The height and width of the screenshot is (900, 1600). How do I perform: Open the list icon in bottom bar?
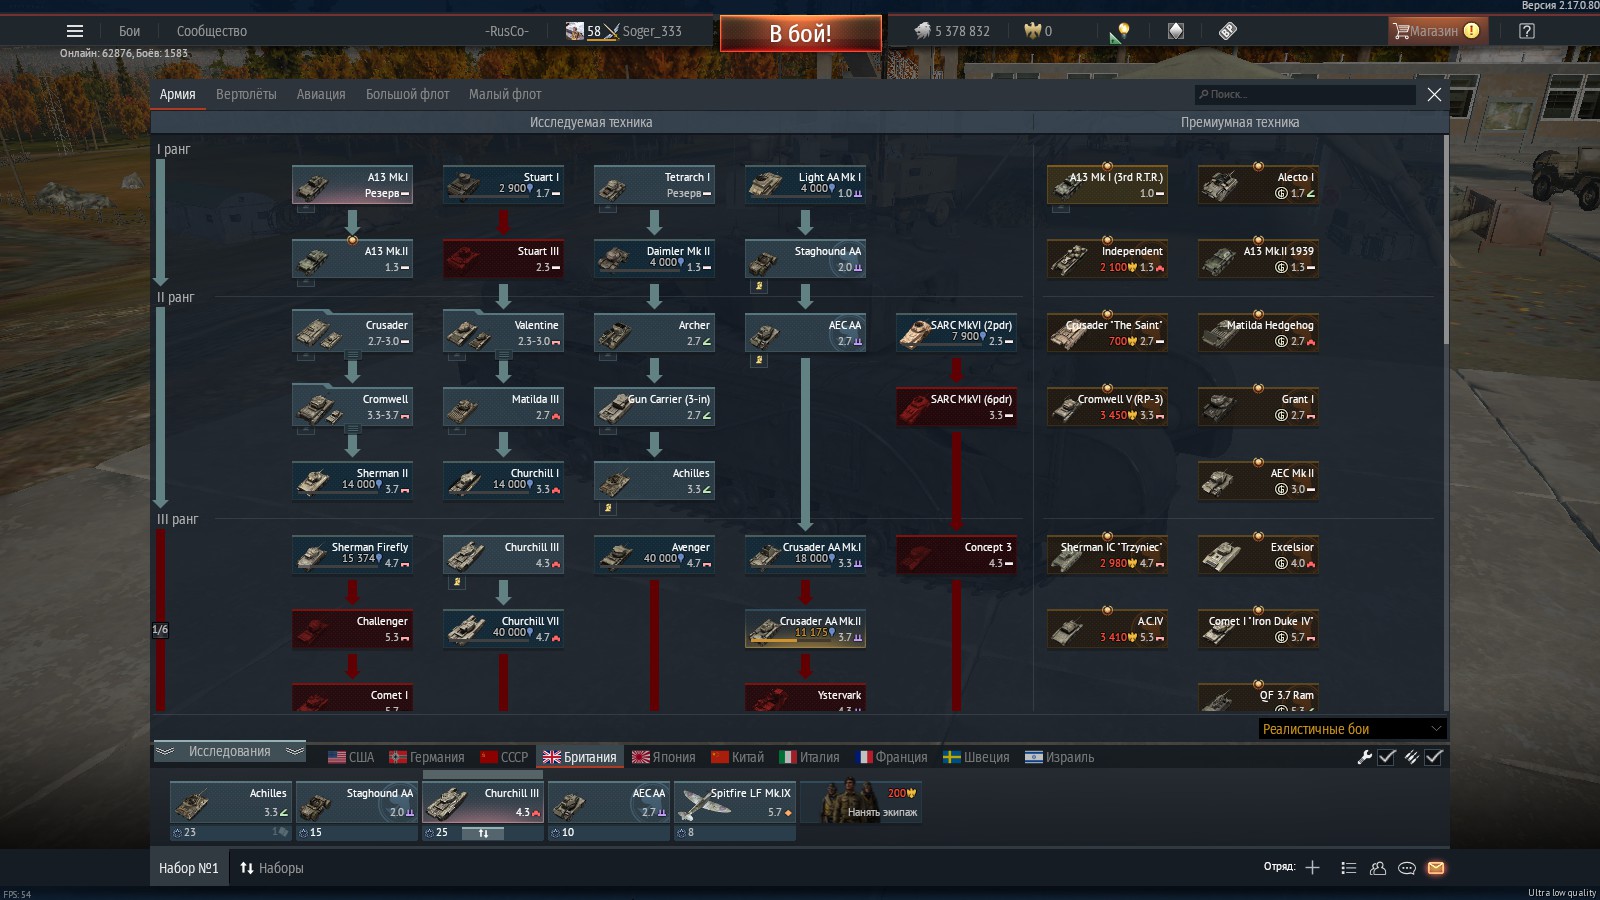coord(1348,868)
